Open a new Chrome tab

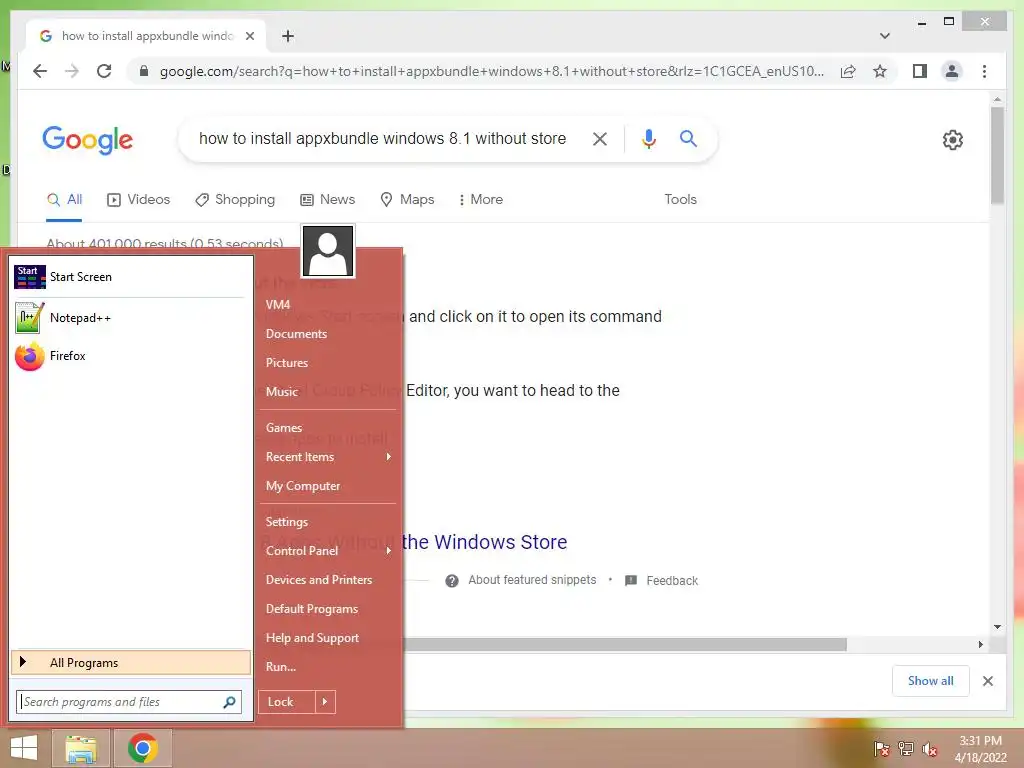click(288, 36)
